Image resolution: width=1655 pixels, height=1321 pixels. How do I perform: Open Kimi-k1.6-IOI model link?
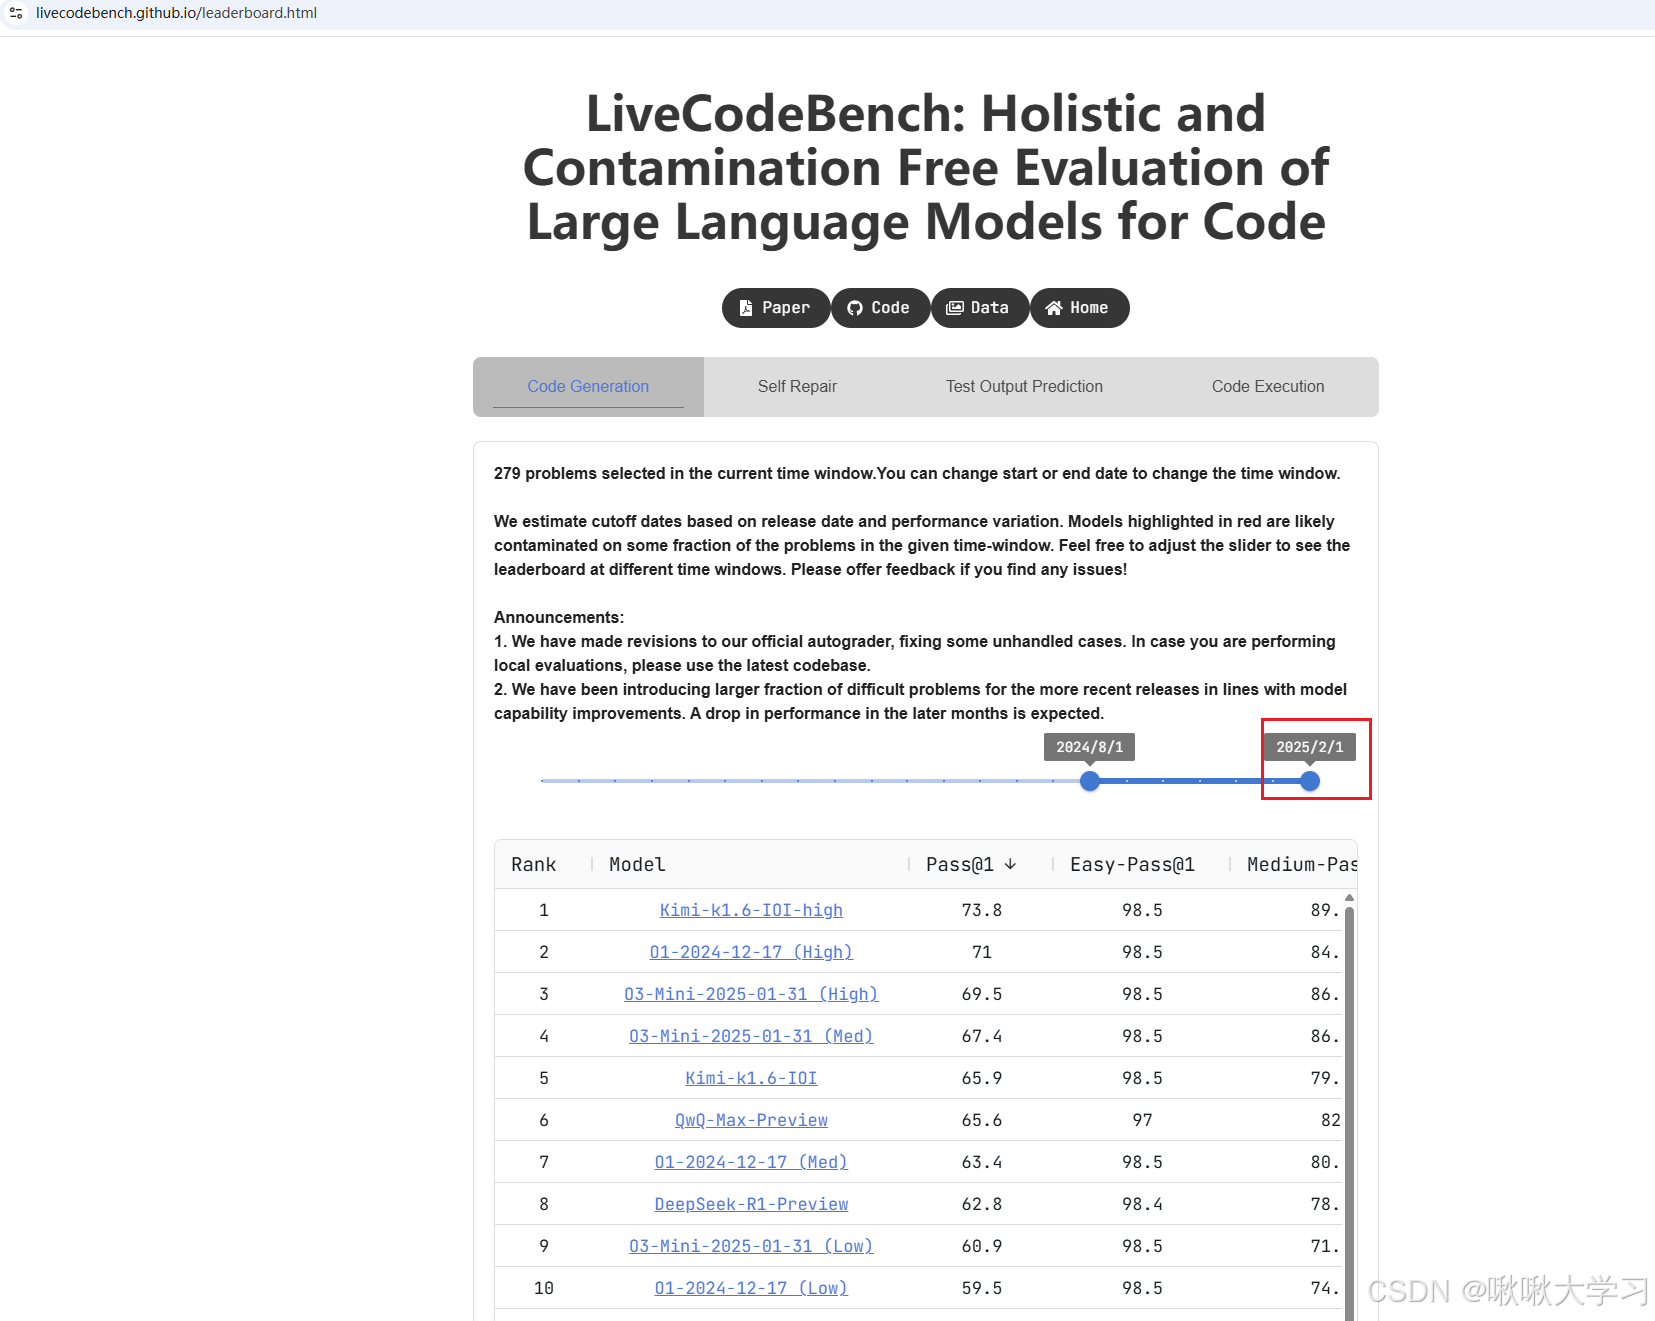point(751,1078)
